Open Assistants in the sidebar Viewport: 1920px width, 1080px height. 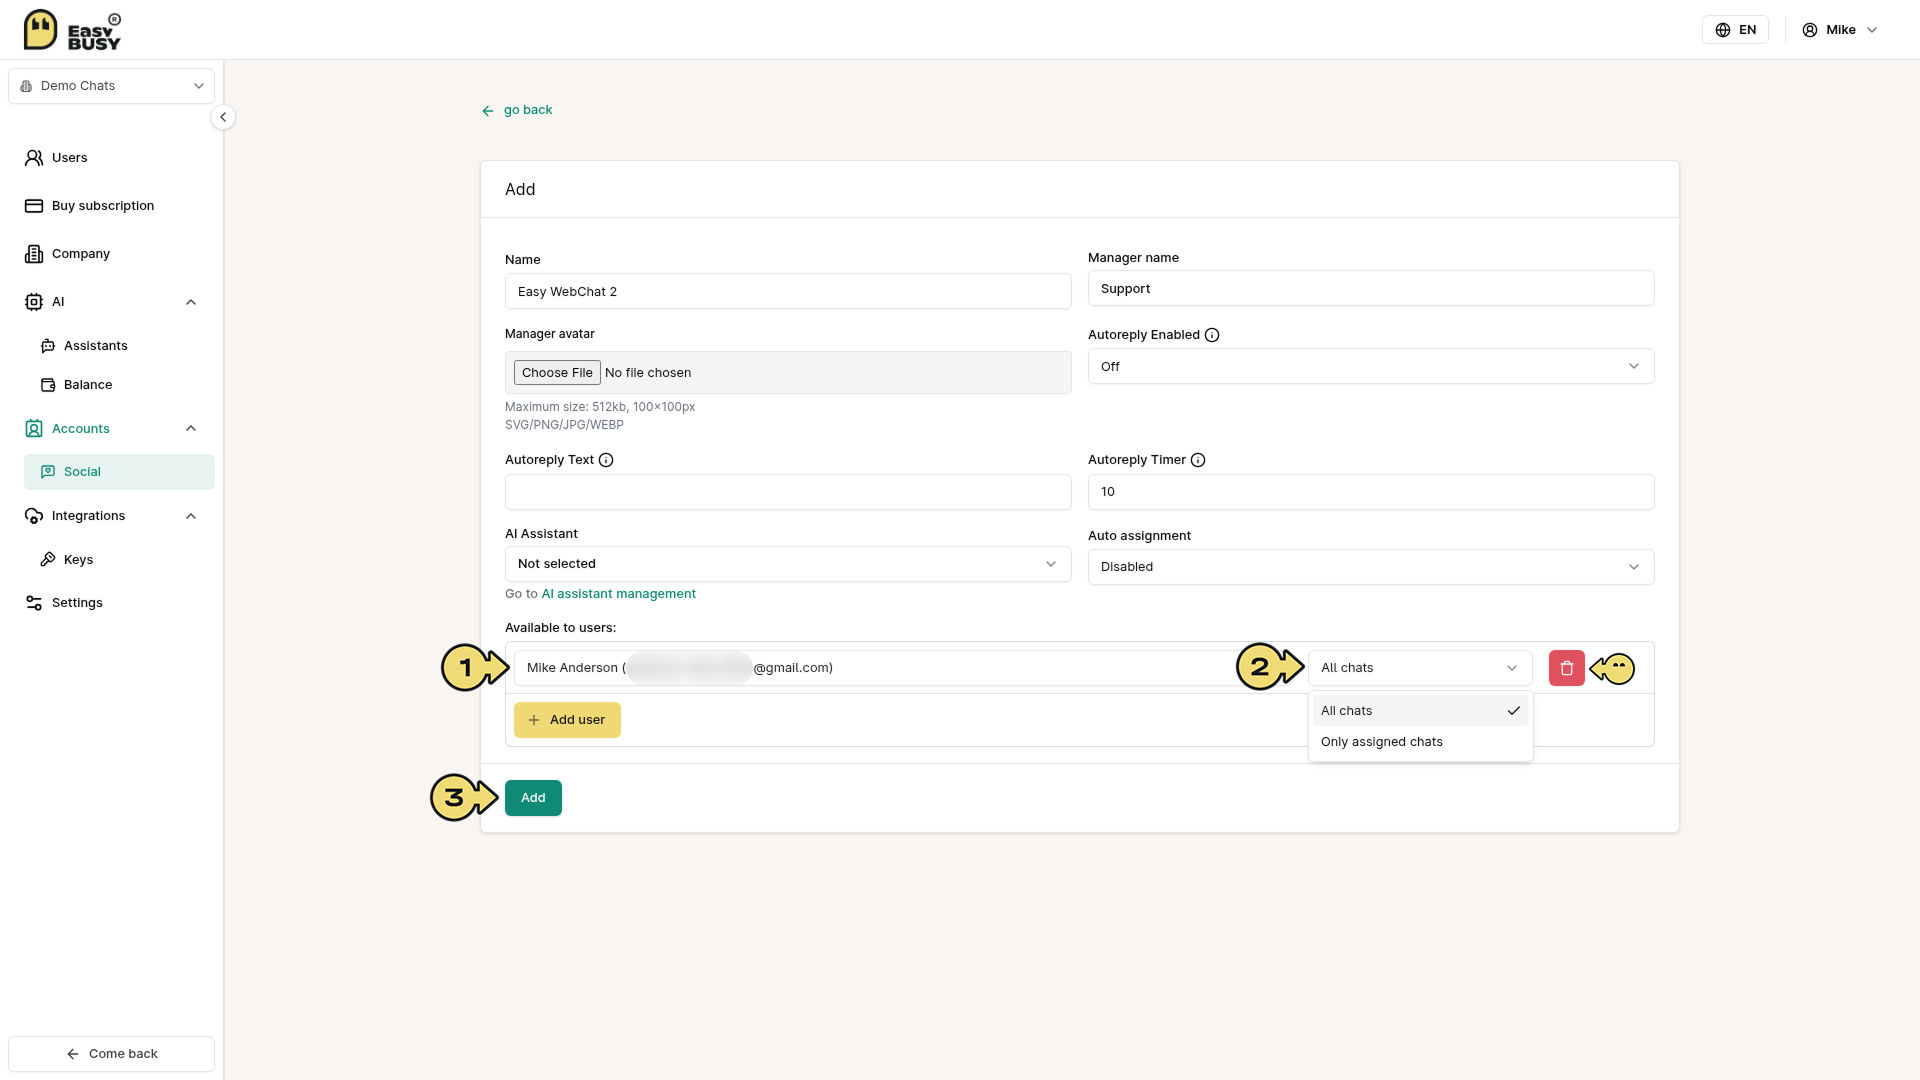pyautogui.click(x=119, y=346)
